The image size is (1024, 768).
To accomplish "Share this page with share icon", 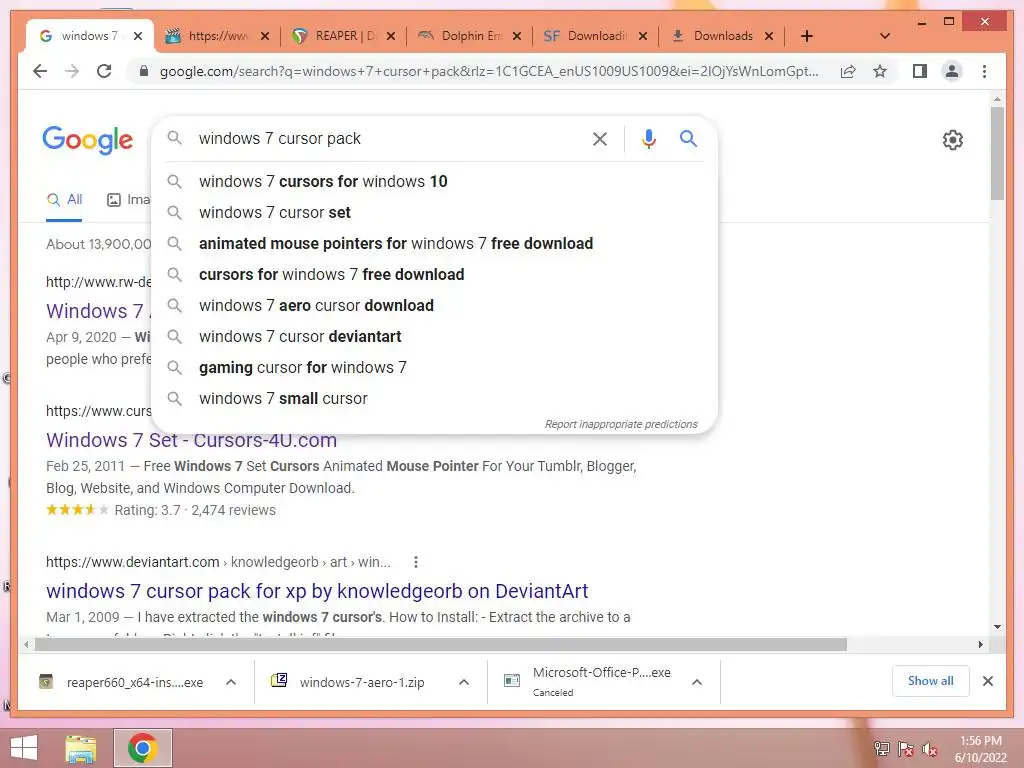I will click(848, 71).
